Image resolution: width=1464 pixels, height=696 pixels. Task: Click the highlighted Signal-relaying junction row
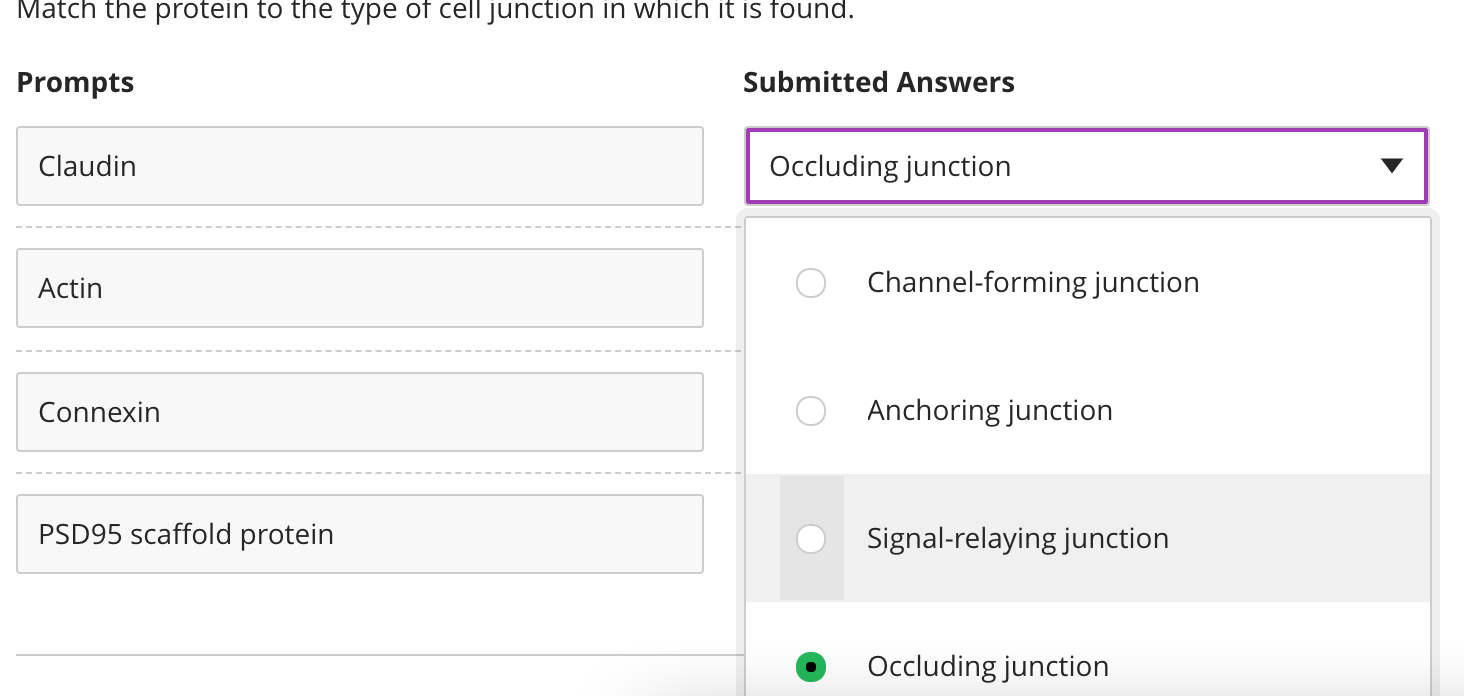point(1017,538)
